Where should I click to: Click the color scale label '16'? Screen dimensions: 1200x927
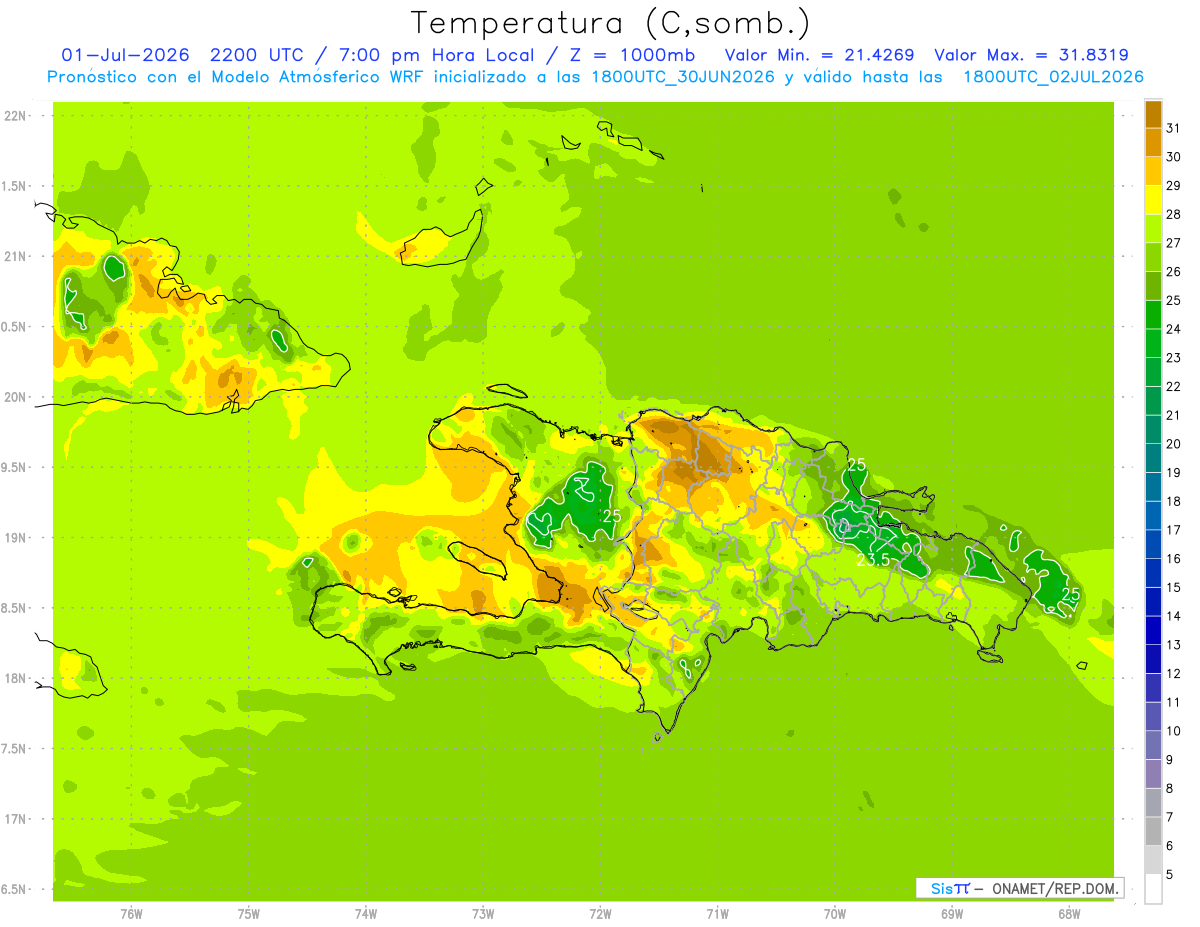pyautogui.click(x=1173, y=559)
